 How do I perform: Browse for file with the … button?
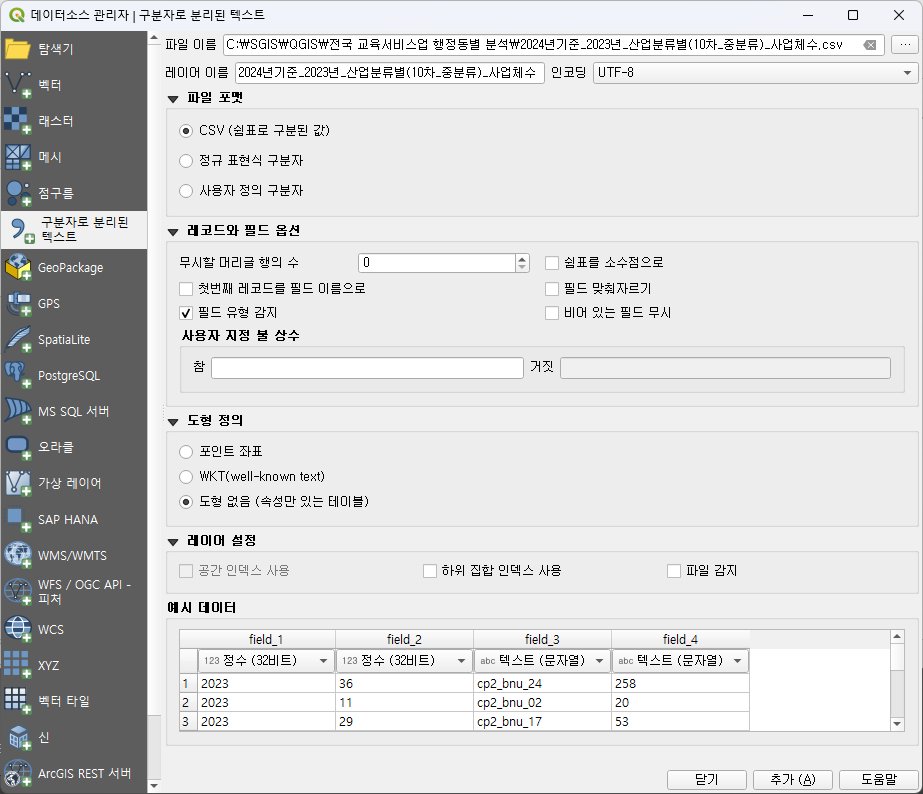pos(905,45)
